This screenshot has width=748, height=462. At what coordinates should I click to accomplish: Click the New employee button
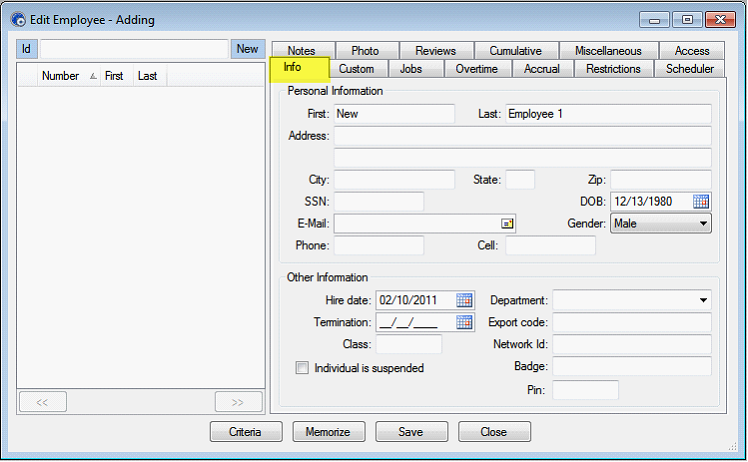[247, 49]
